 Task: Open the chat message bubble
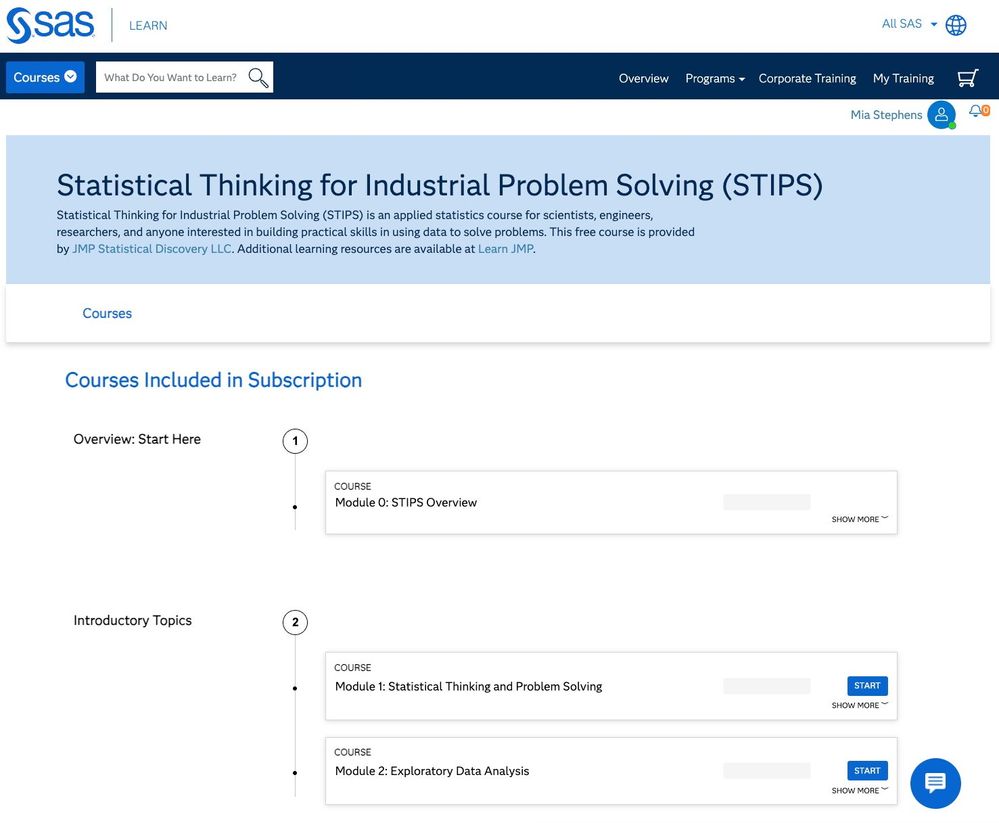pos(935,783)
